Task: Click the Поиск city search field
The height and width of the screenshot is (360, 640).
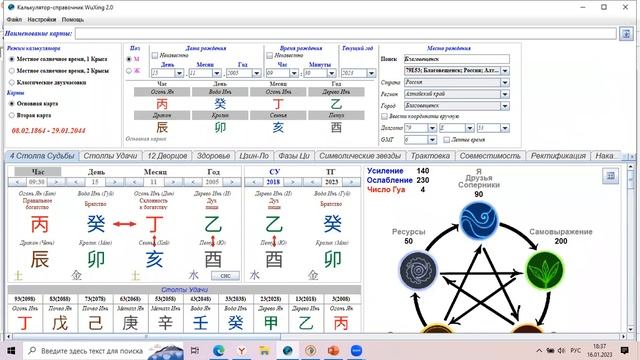Action: coord(457,59)
